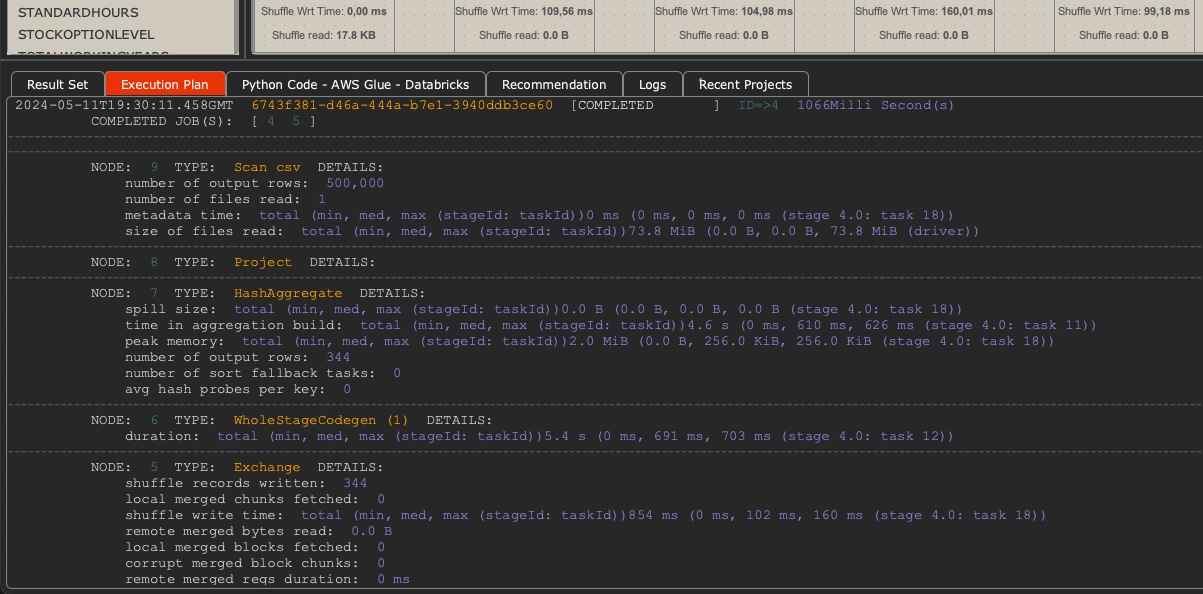Screen dimensions: 1203x594
Task: Click the HashAggregate node type
Action: [x=288, y=293]
